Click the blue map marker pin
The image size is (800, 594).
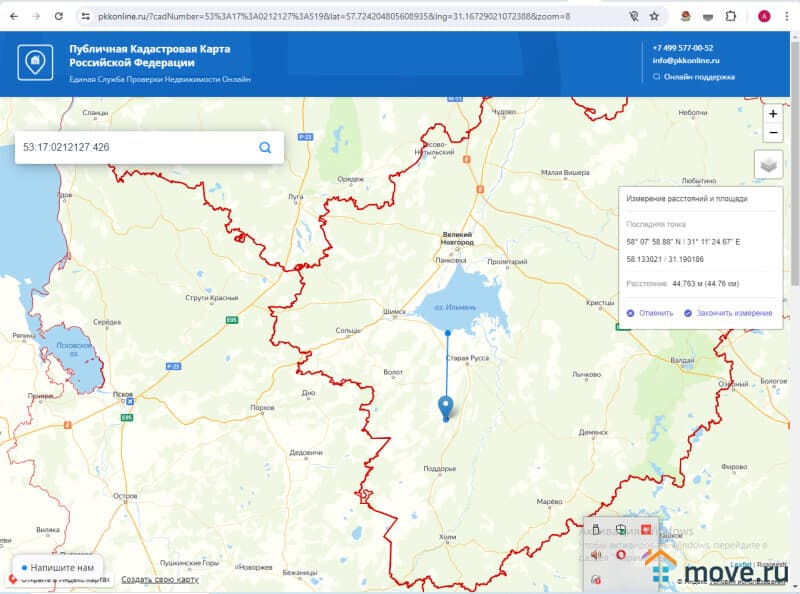[x=445, y=407]
